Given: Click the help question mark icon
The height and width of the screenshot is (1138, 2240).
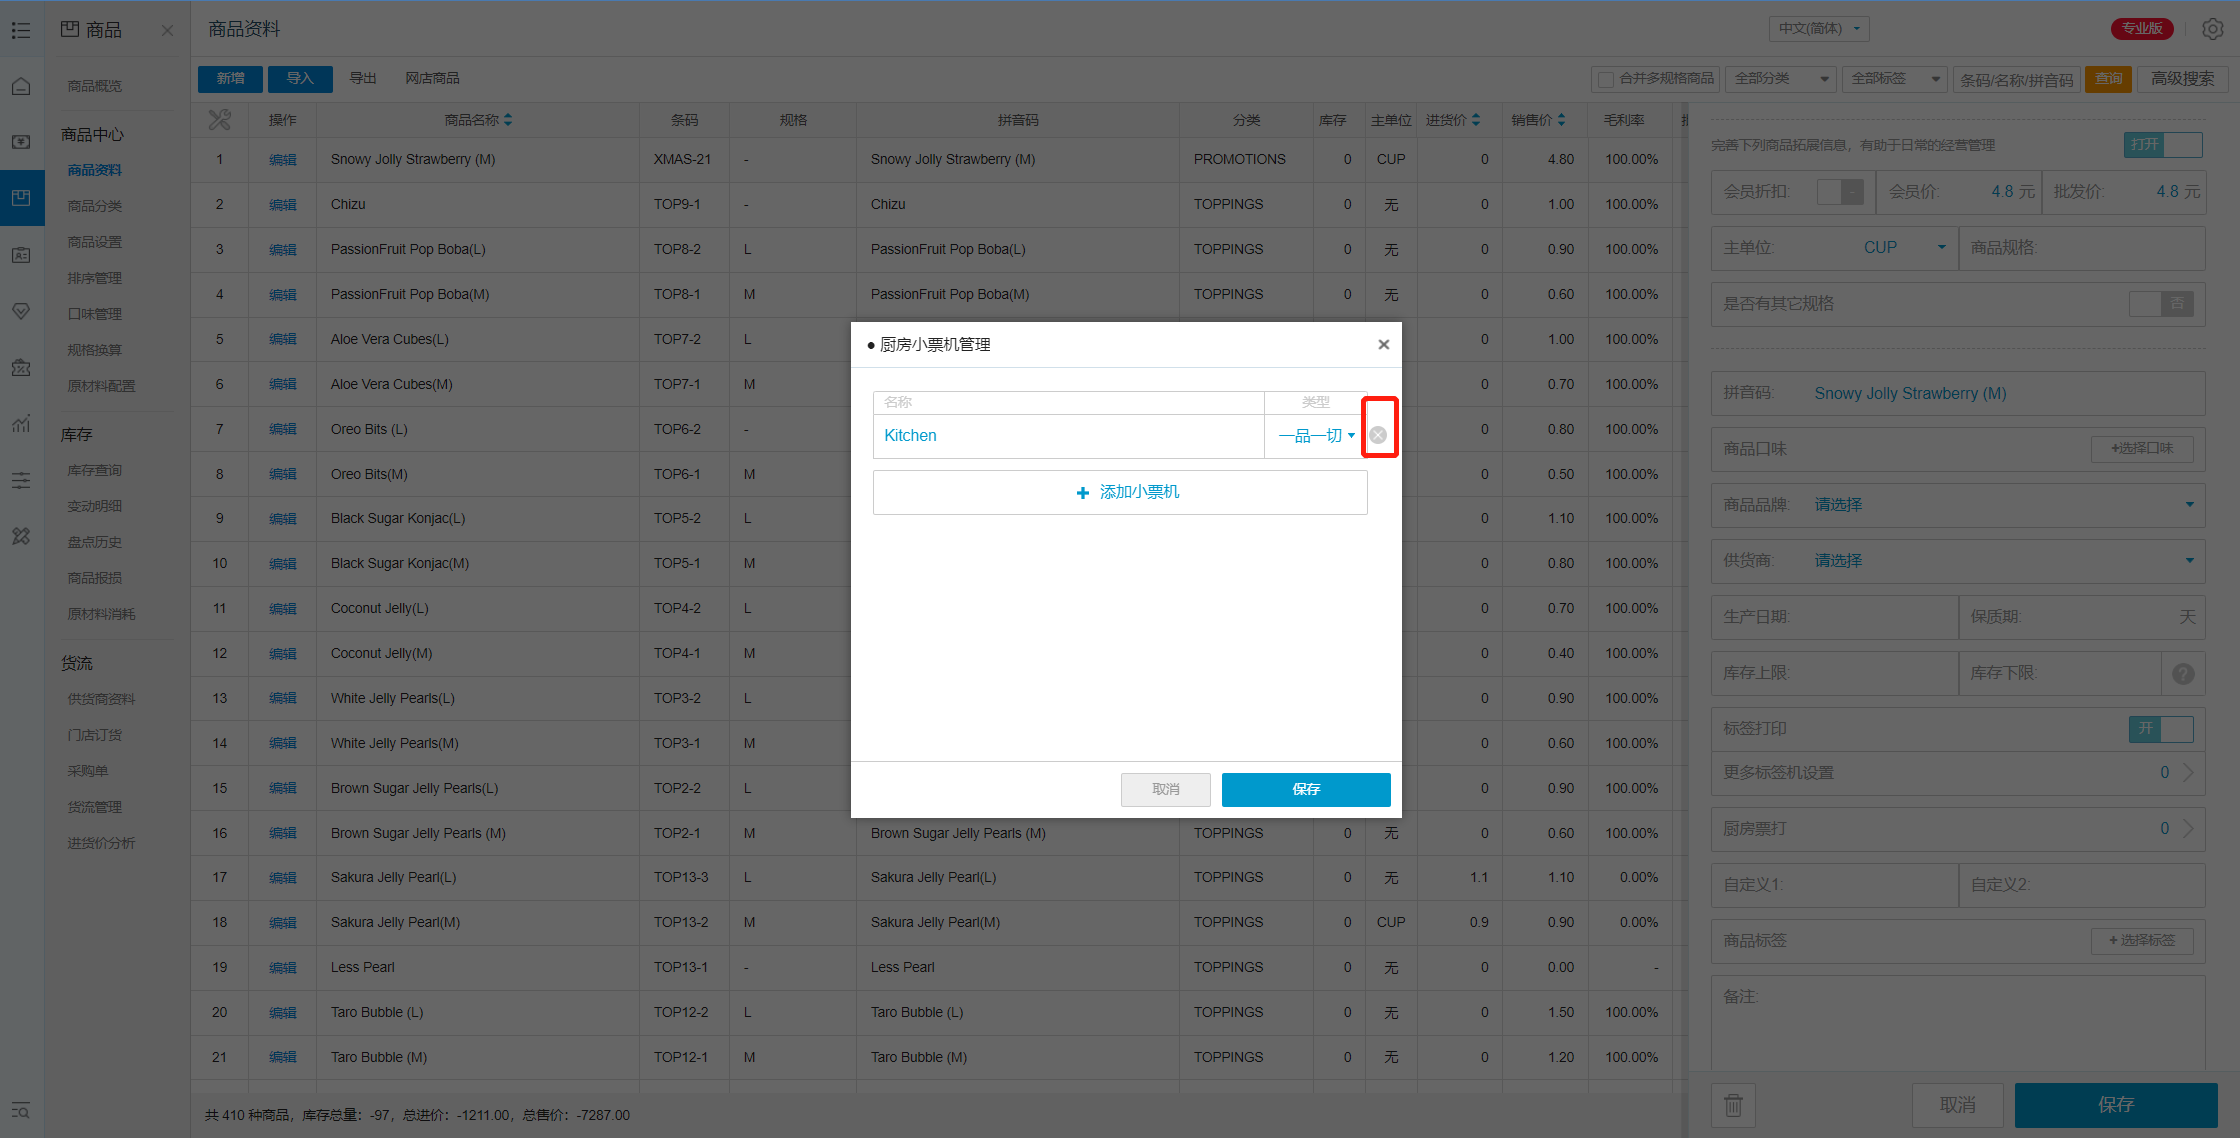Looking at the screenshot, I should coord(2183,673).
